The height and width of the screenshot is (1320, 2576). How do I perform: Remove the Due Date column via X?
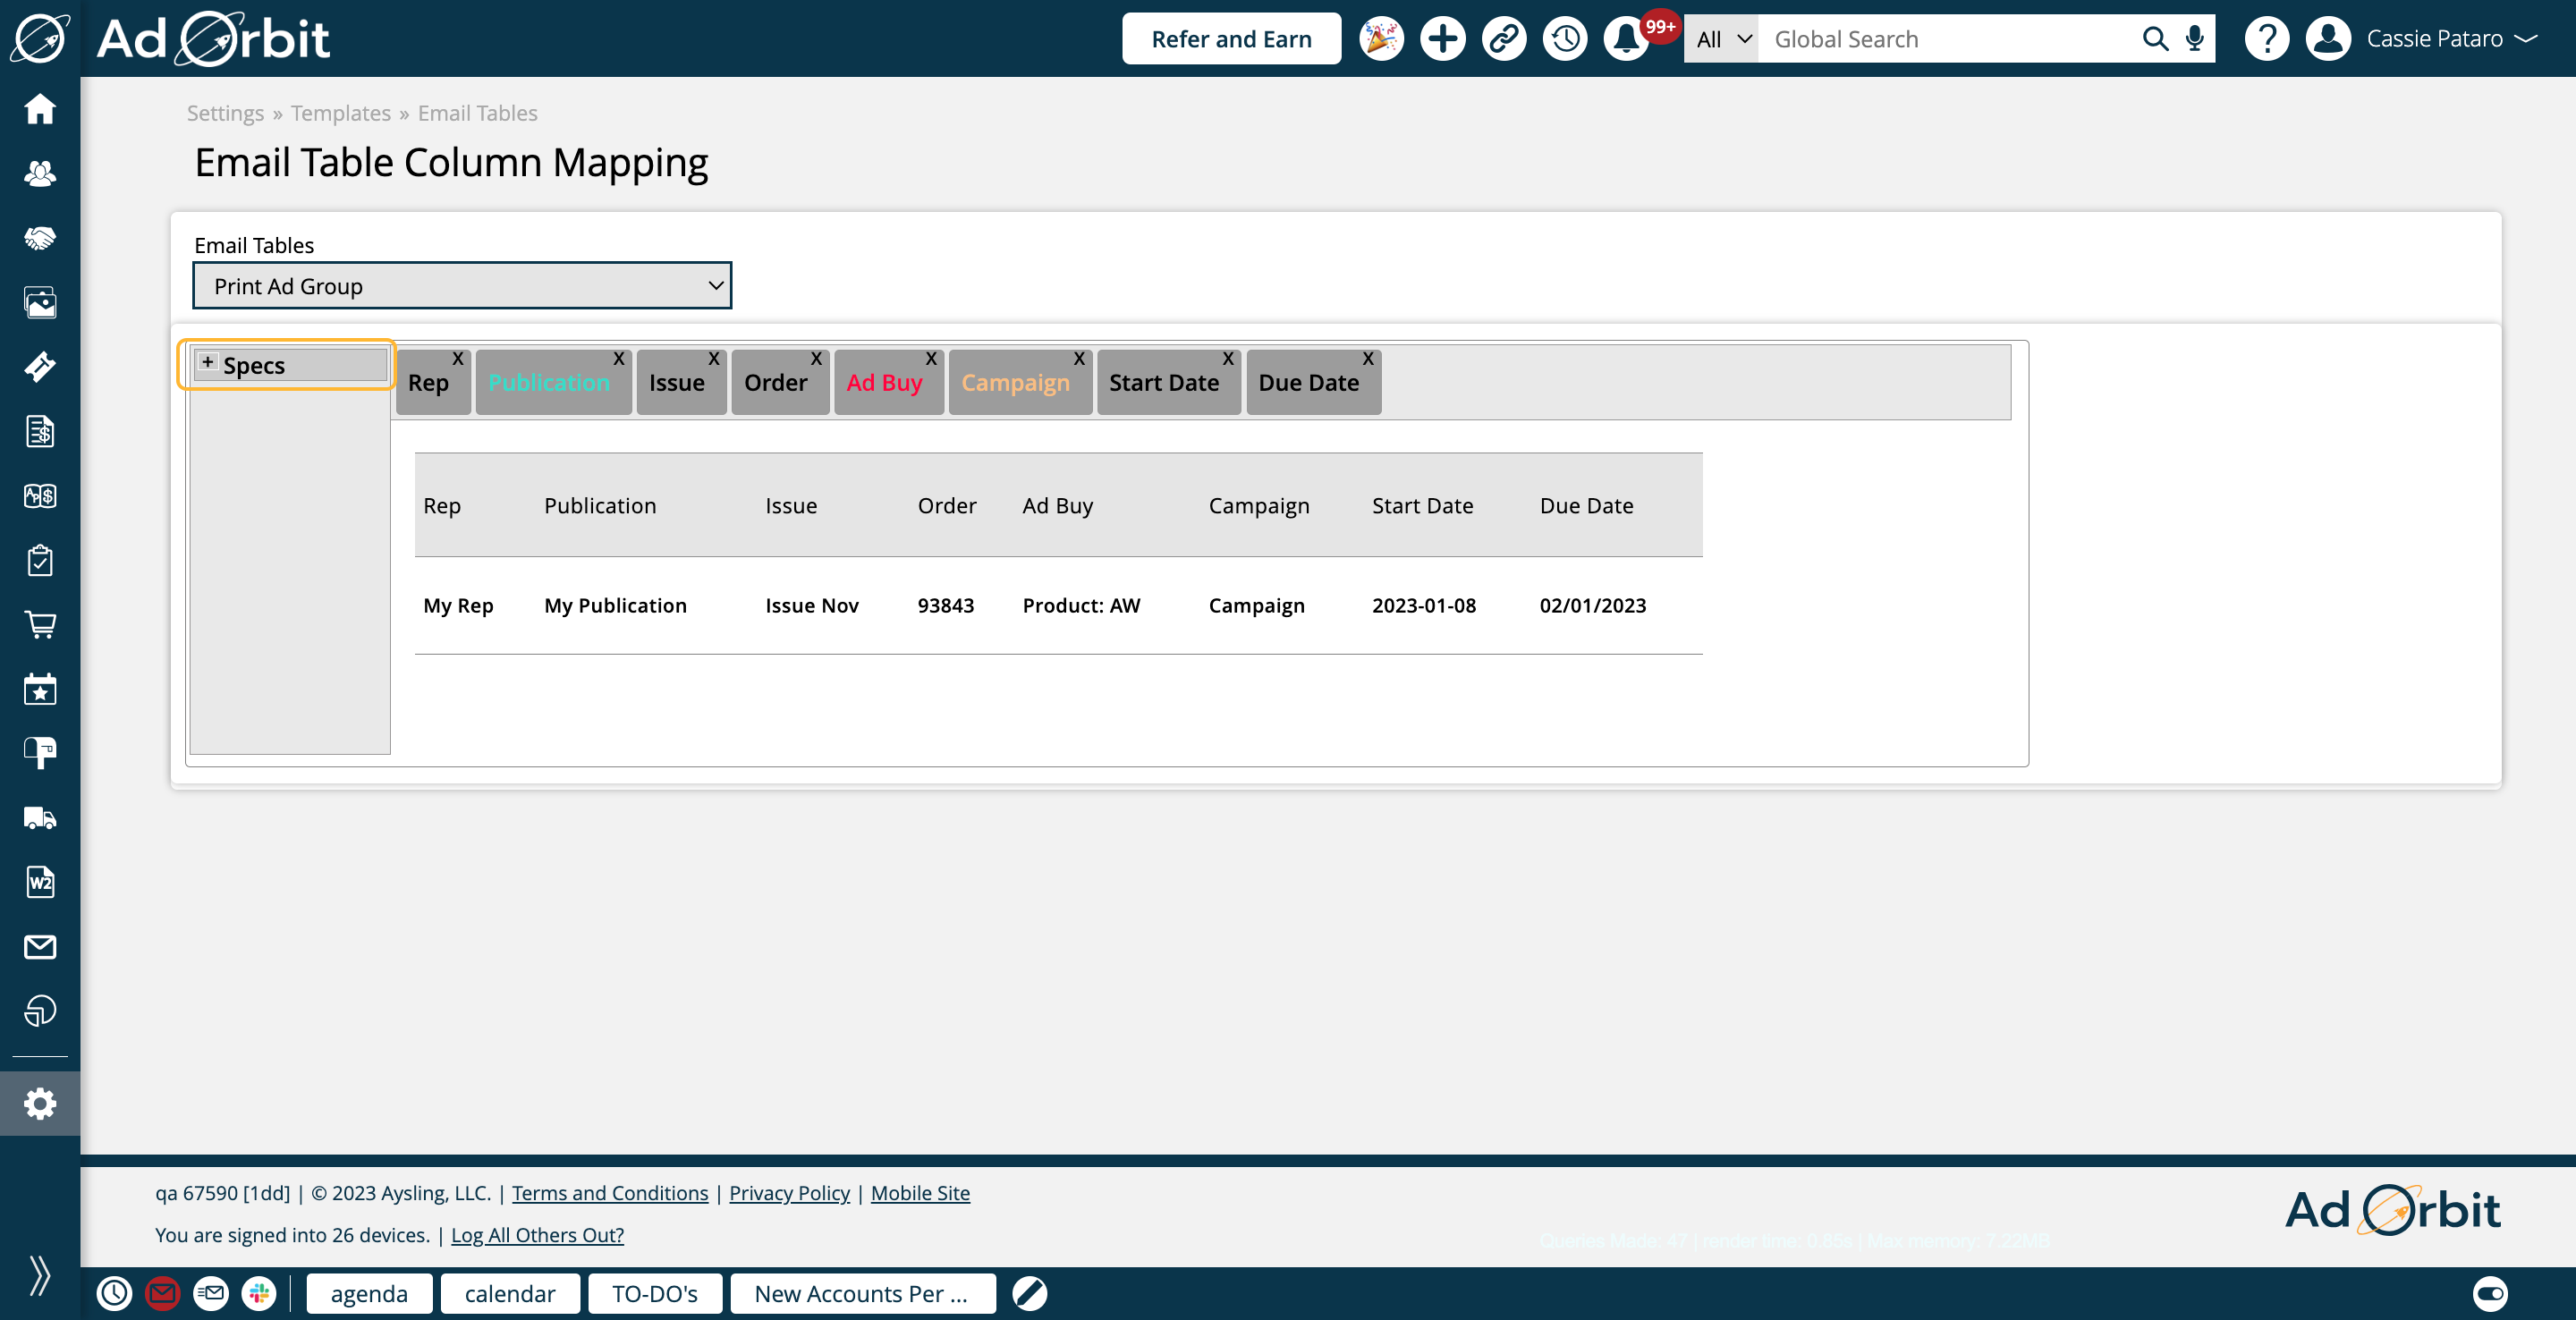pyautogui.click(x=1367, y=358)
